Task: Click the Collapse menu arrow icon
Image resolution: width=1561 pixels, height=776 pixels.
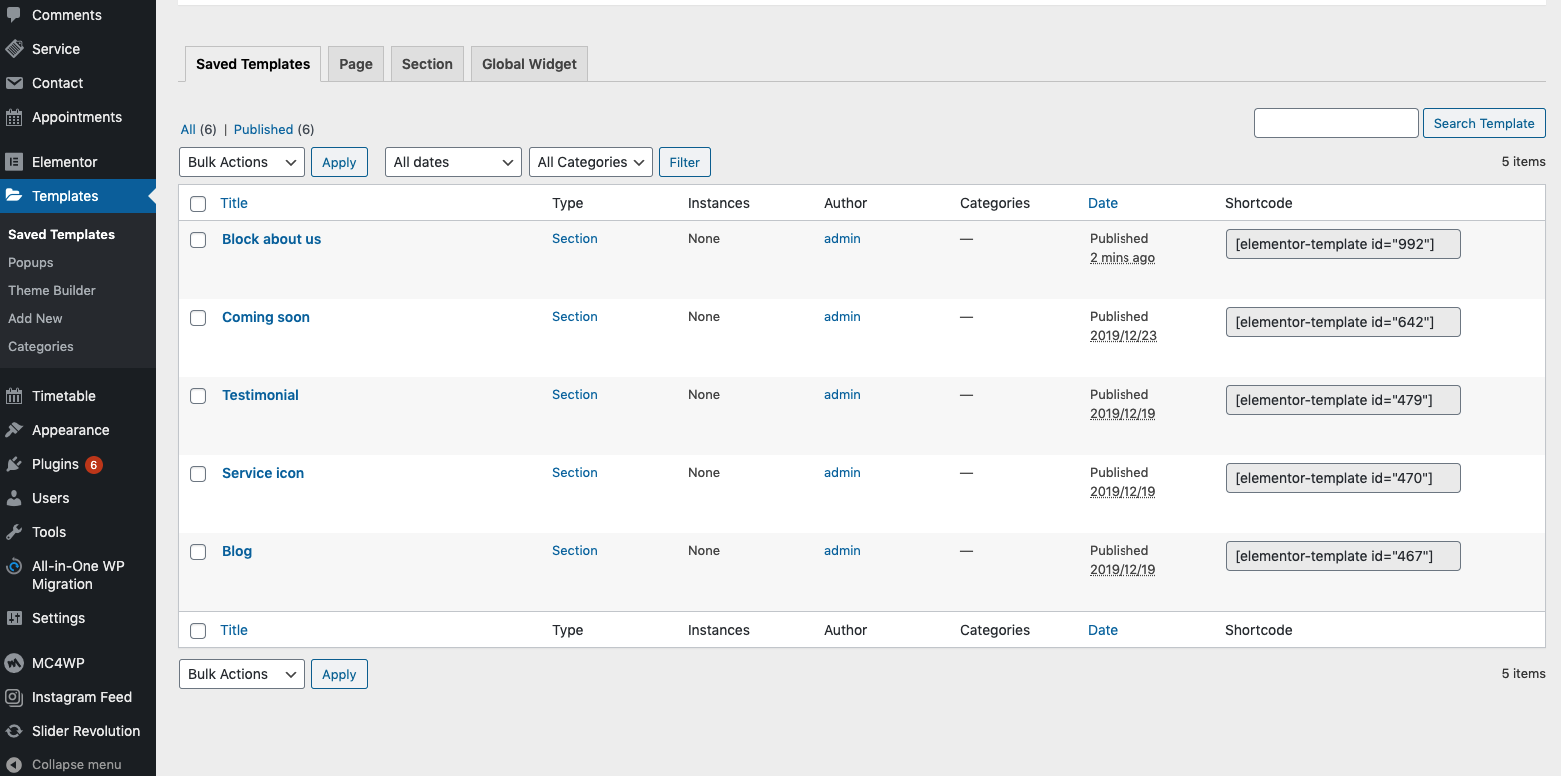Action: point(14,765)
